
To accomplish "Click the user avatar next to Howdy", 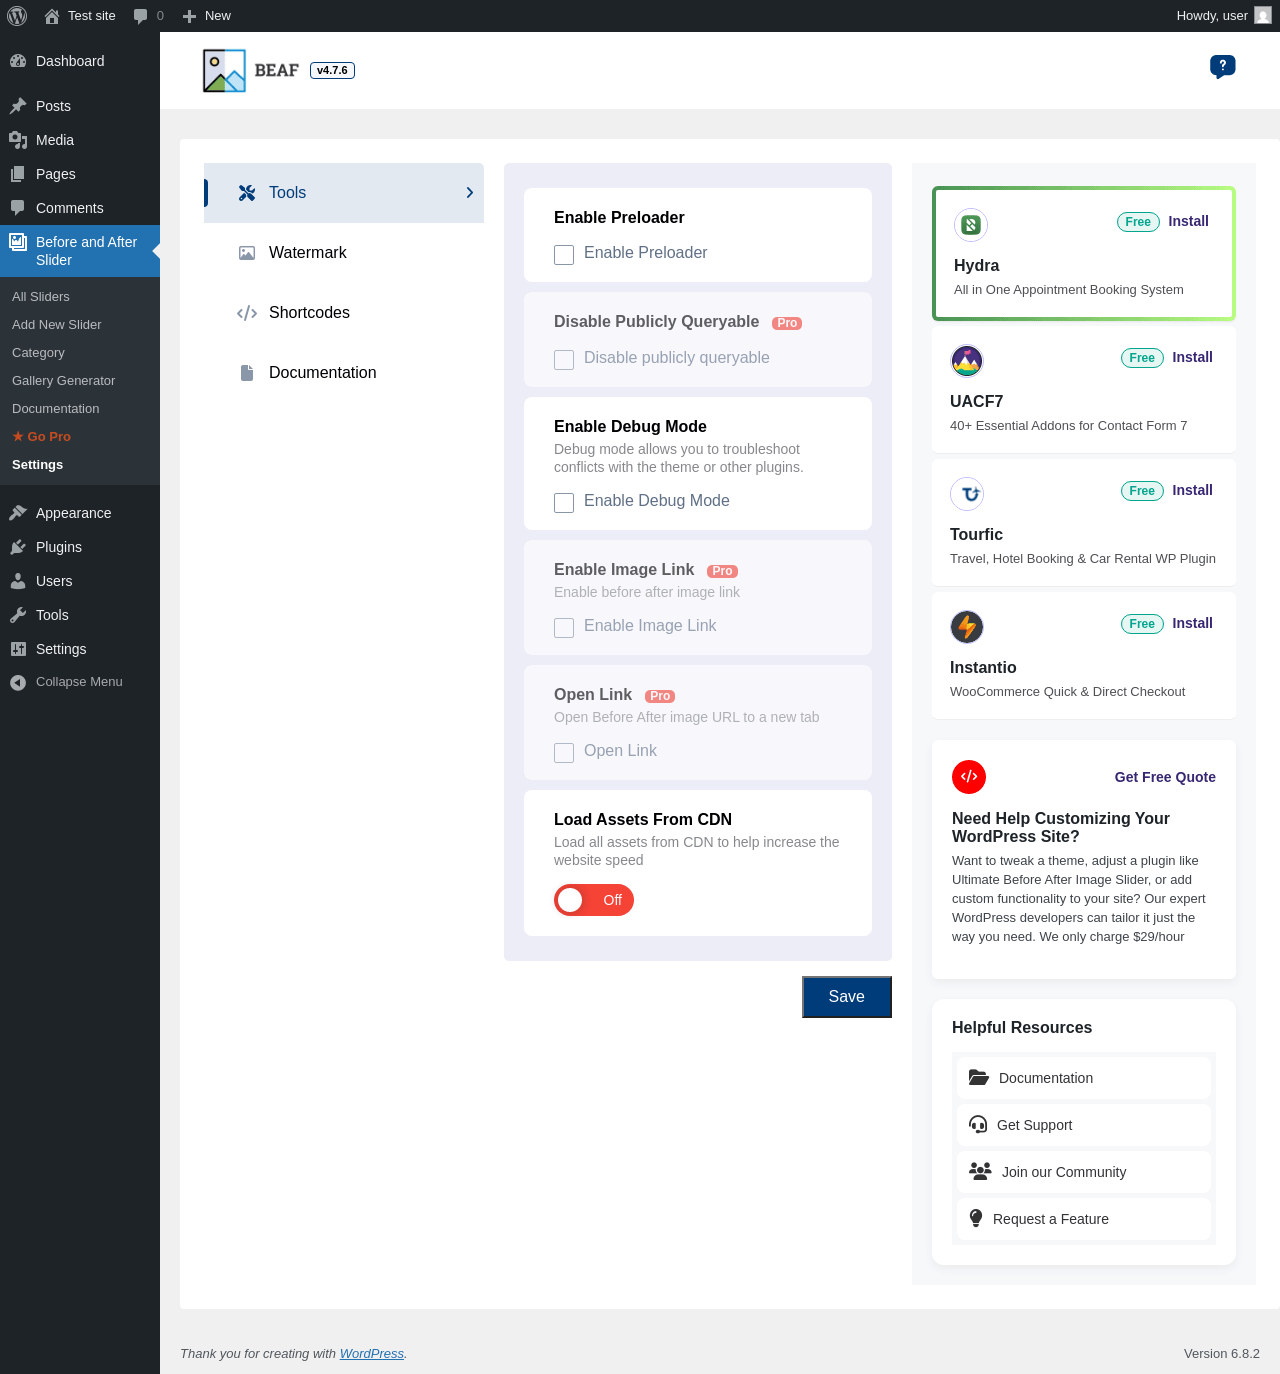I will [1263, 16].
